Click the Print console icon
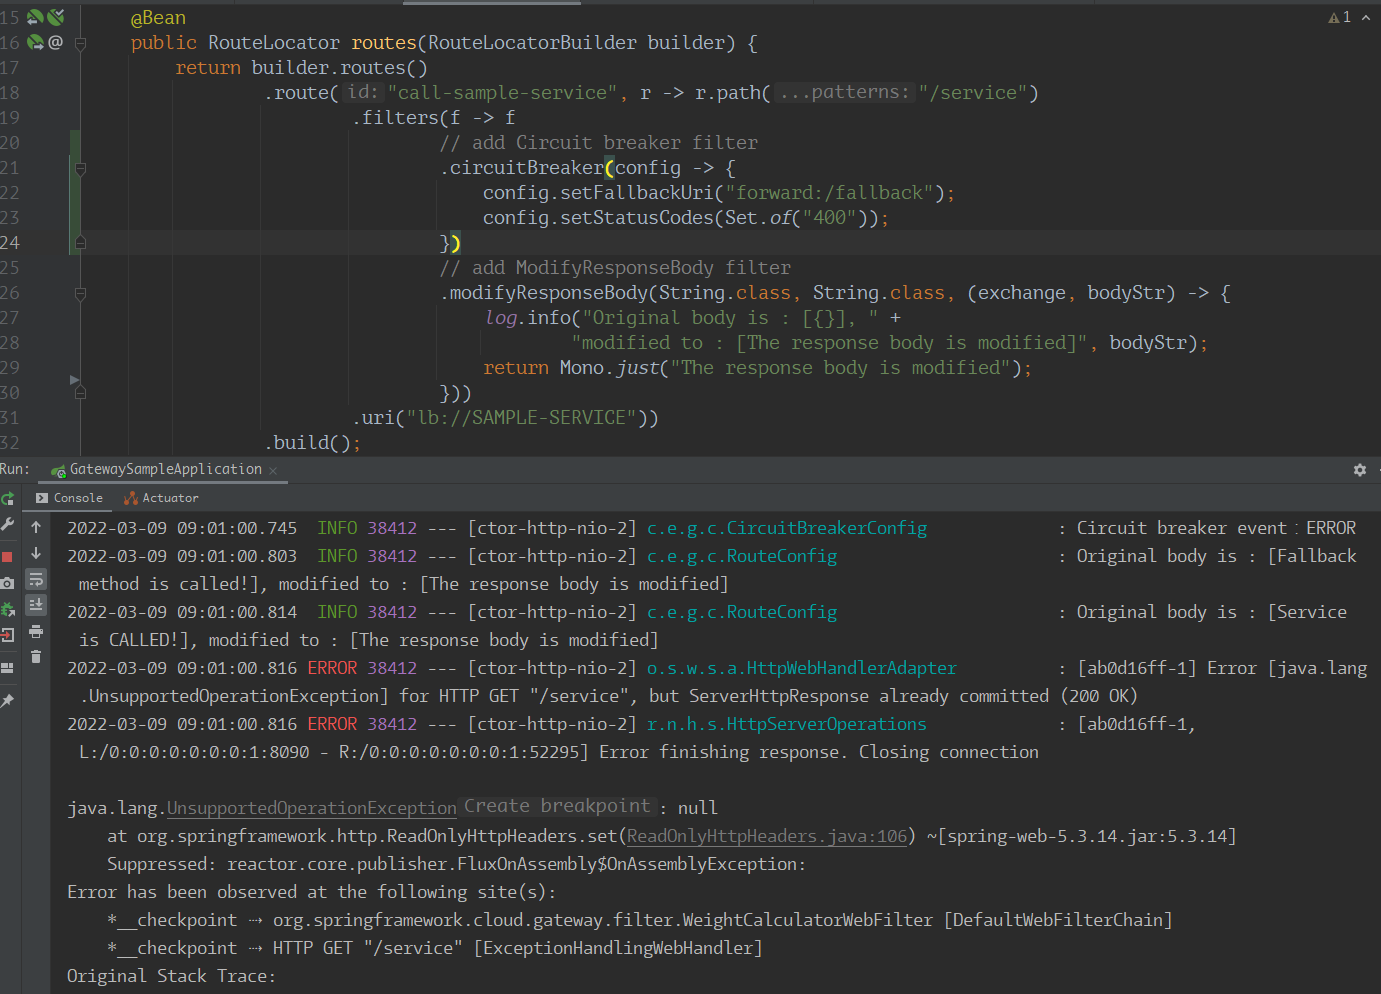 [36, 631]
